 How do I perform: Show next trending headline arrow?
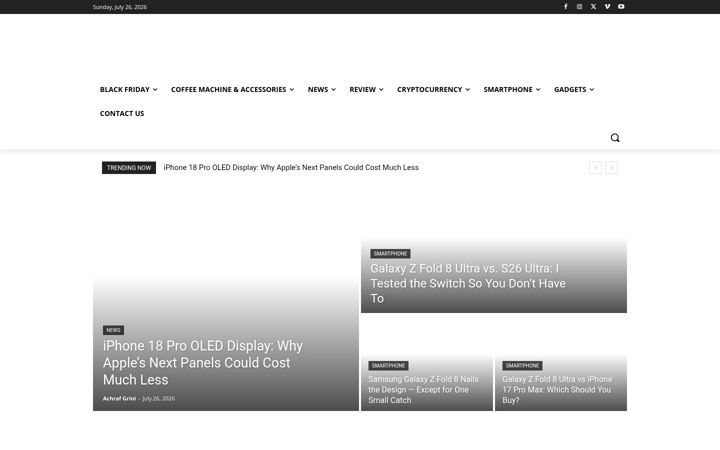611,168
